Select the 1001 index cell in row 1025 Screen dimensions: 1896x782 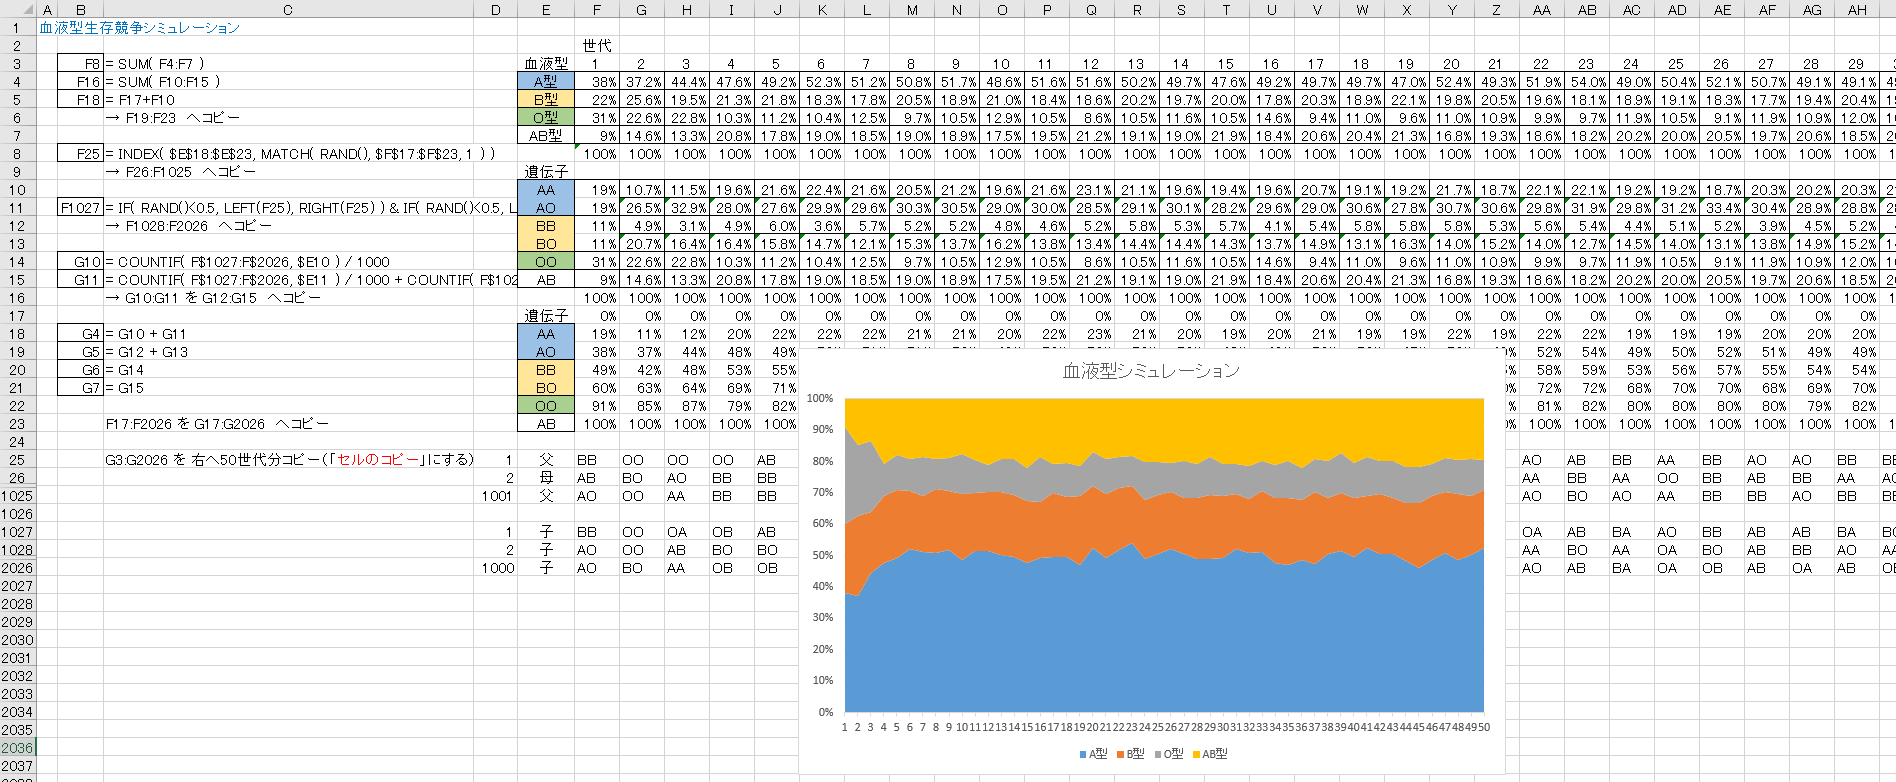pyautogui.click(x=496, y=496)
